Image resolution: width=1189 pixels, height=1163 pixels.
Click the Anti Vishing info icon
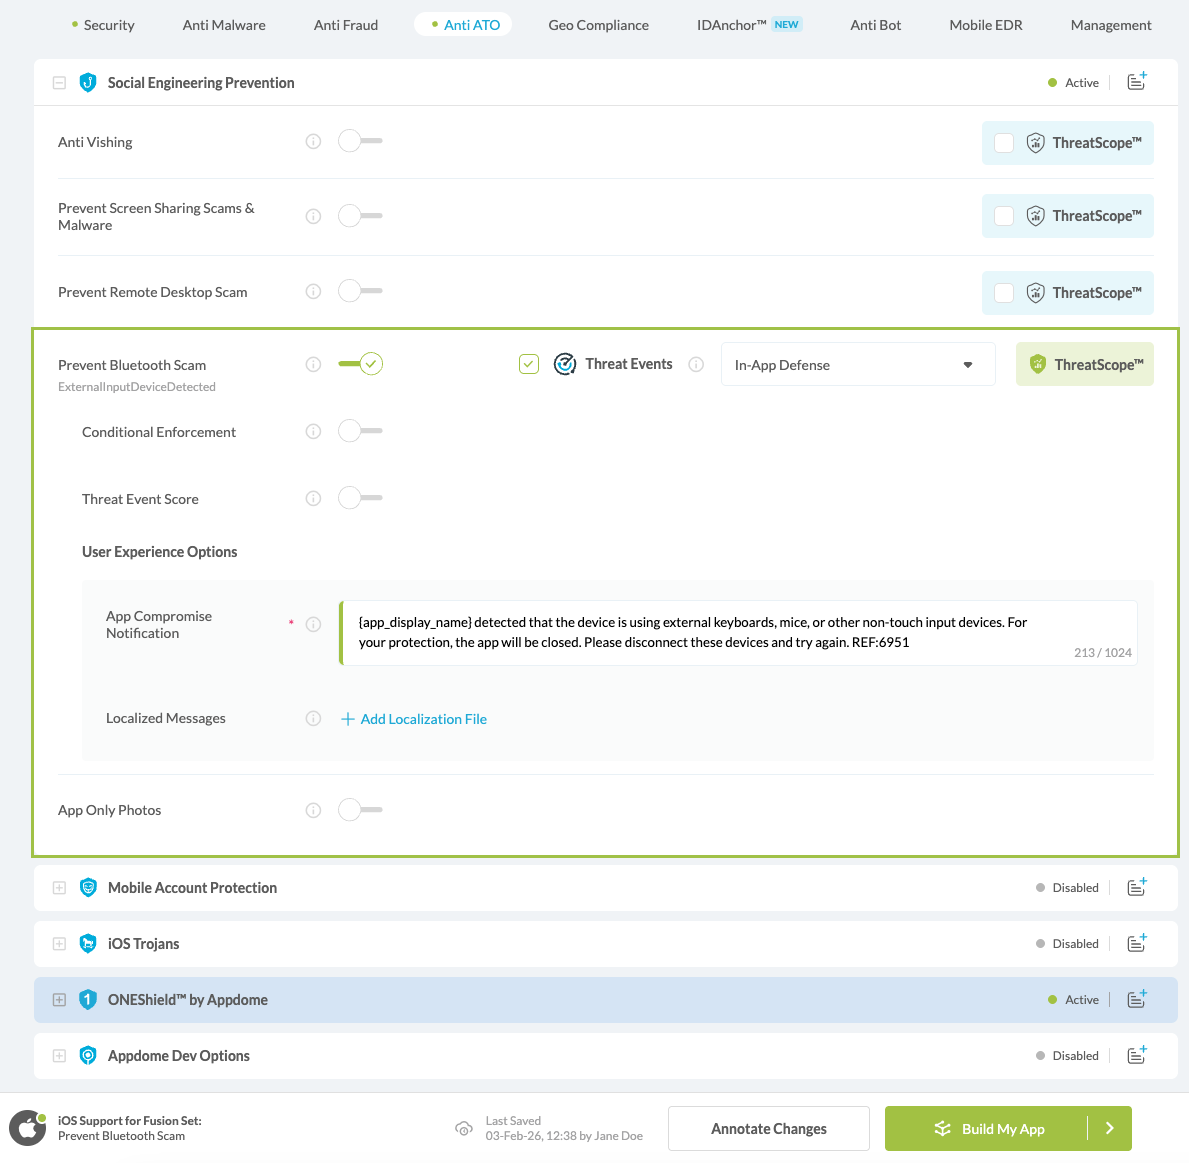click(313, 142)
